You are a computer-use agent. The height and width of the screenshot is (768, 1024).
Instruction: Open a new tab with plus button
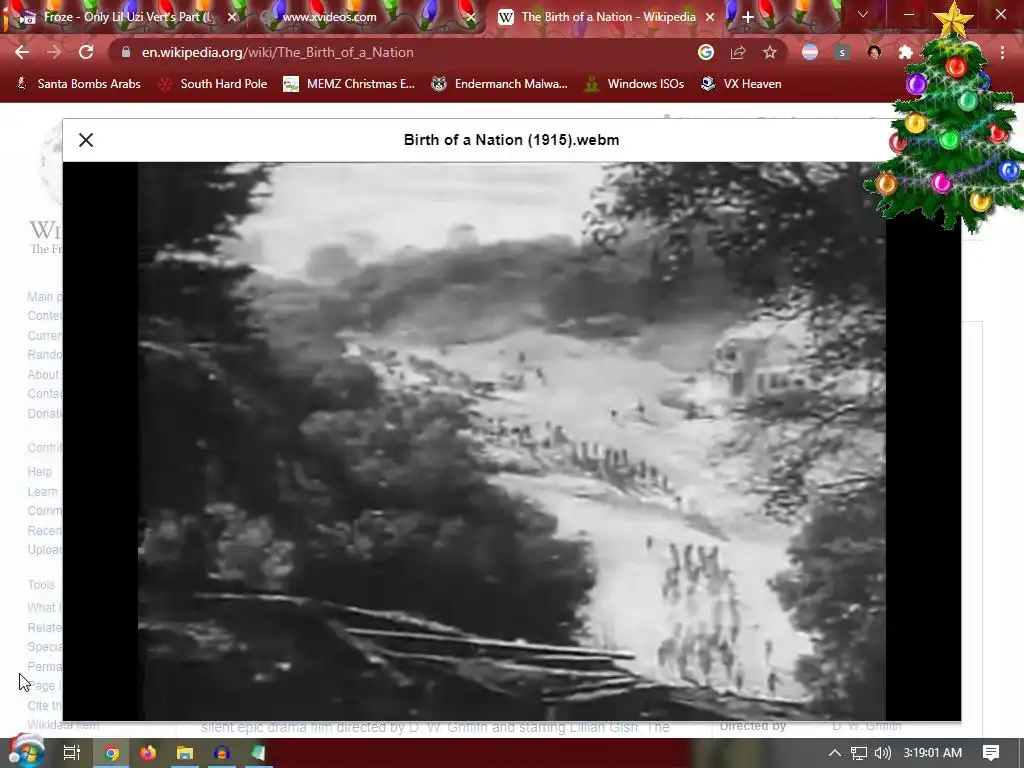click(748, 17)
